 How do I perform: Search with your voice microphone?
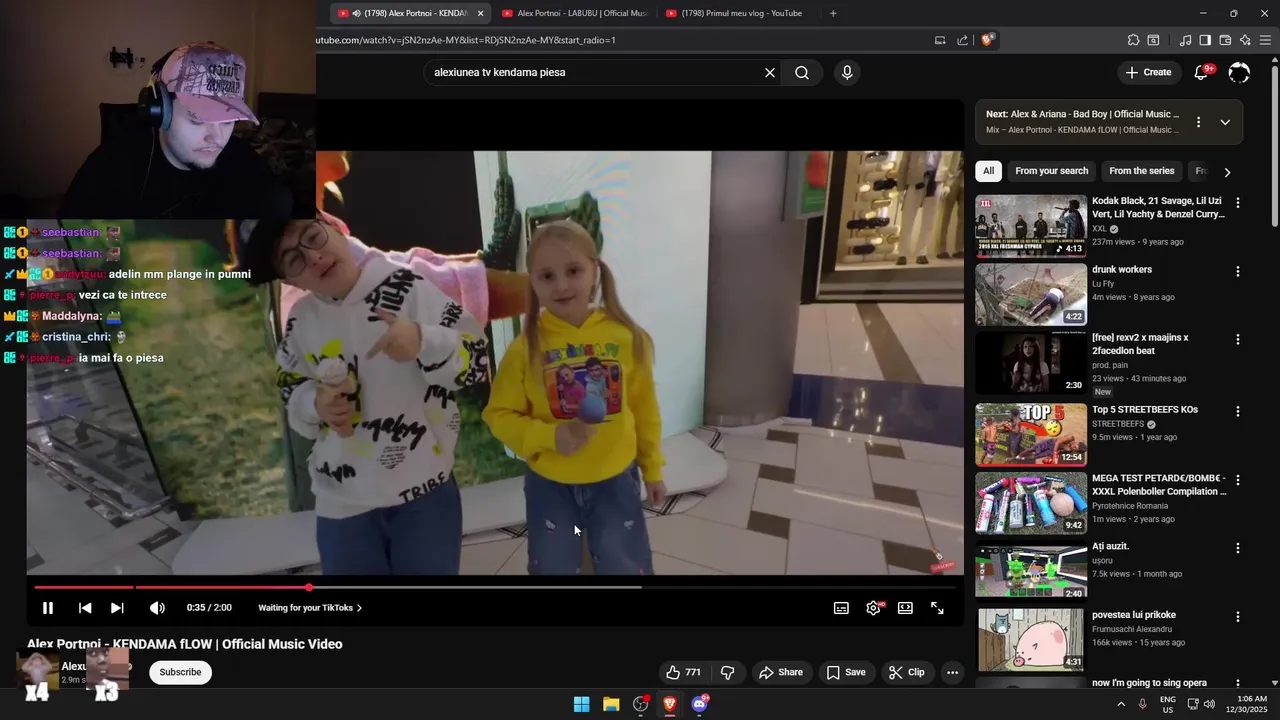pyautogui.click(x=847, y=72)
